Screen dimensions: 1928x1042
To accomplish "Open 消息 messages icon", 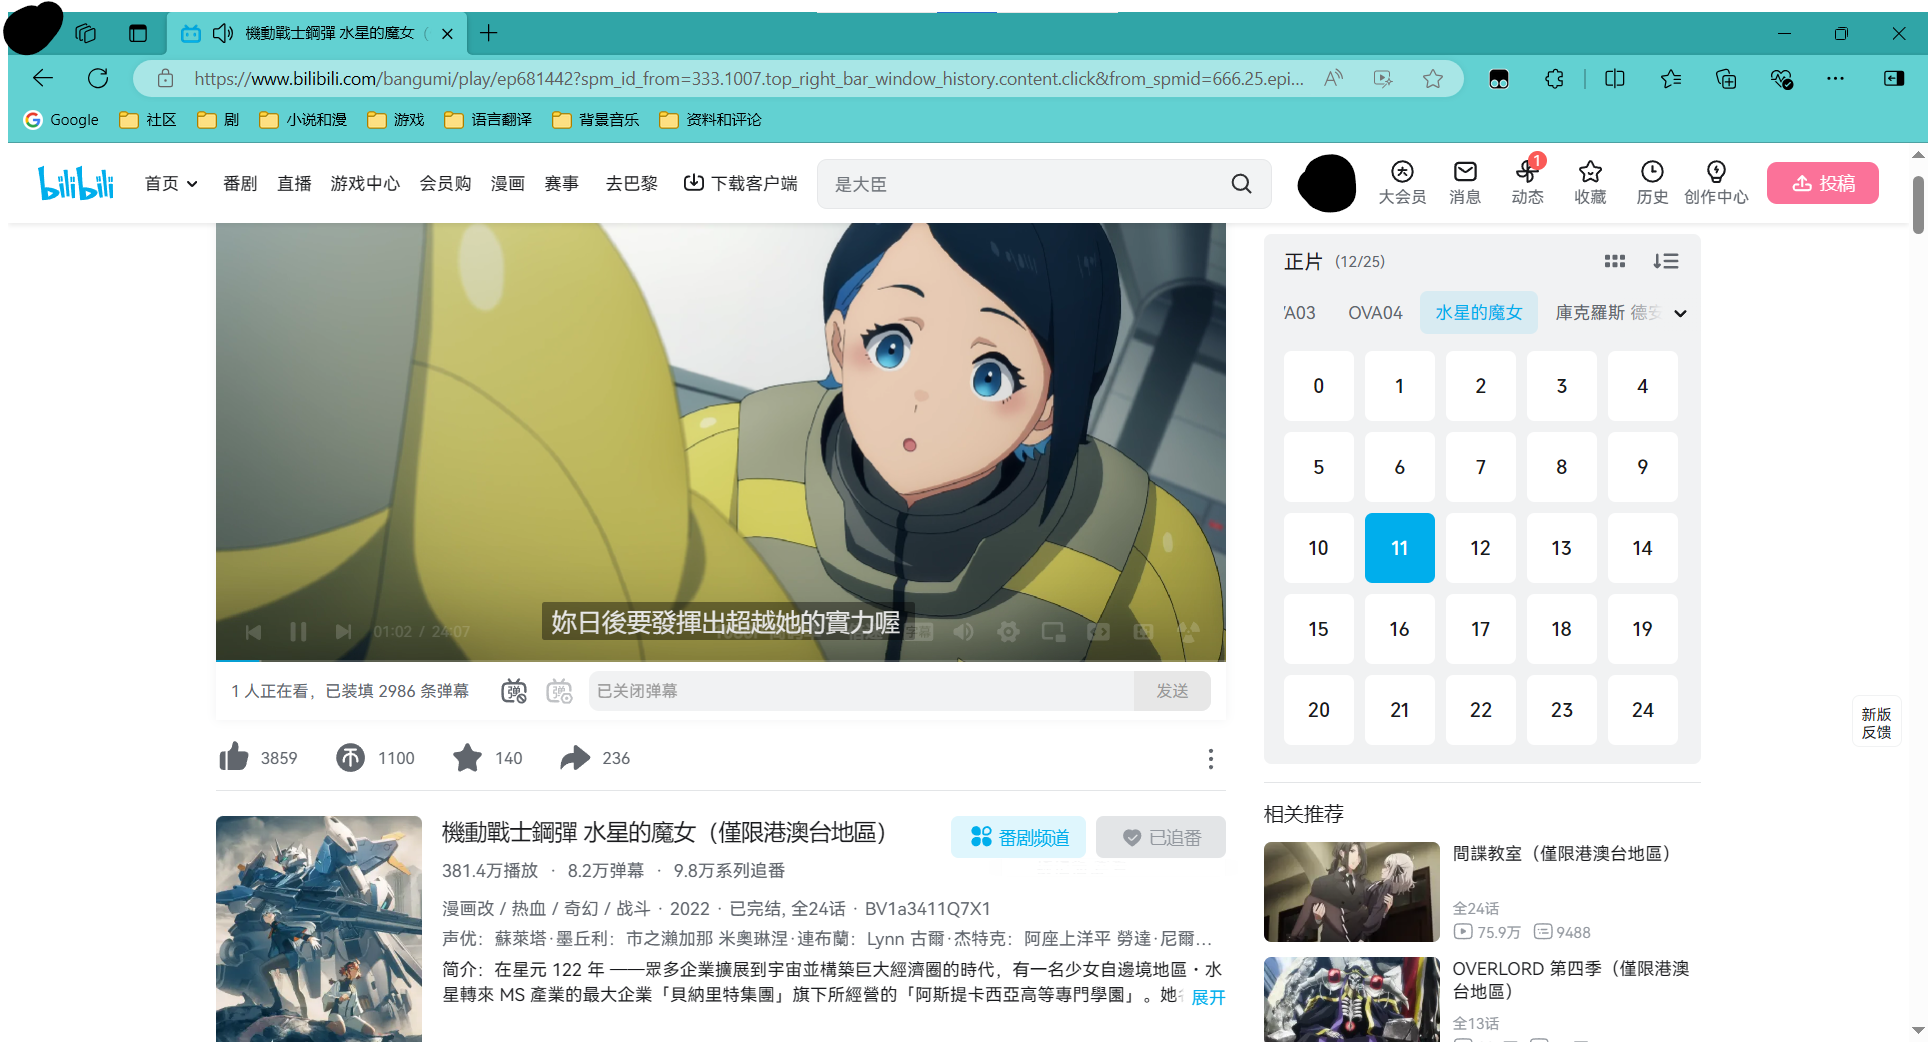I will 1465,182.
